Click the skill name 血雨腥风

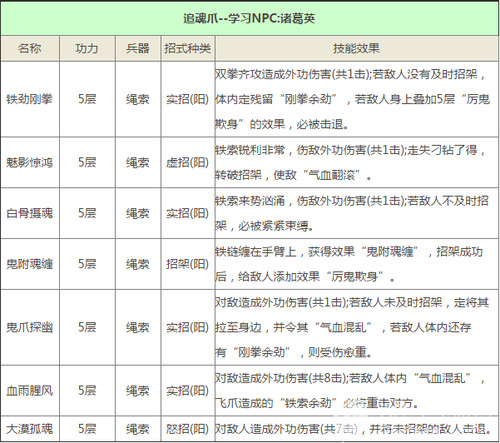[30, 390]
